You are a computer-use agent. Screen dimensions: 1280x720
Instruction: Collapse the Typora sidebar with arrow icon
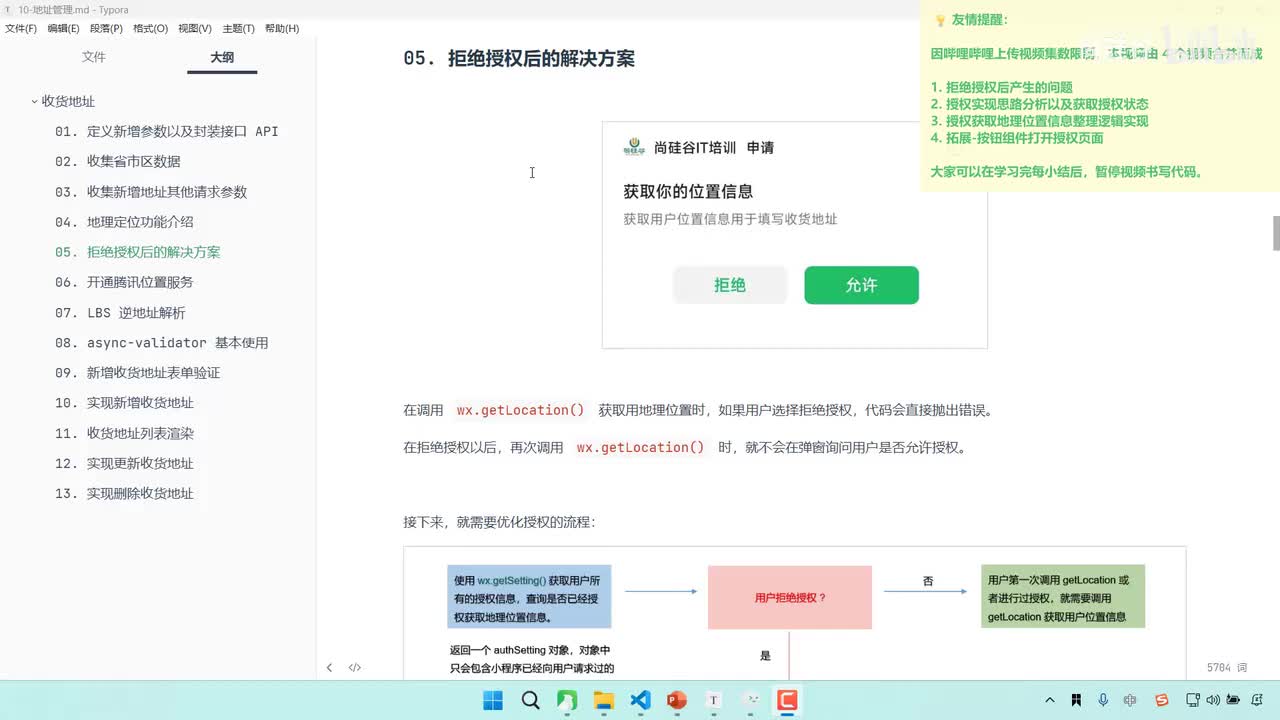(329, 667)
